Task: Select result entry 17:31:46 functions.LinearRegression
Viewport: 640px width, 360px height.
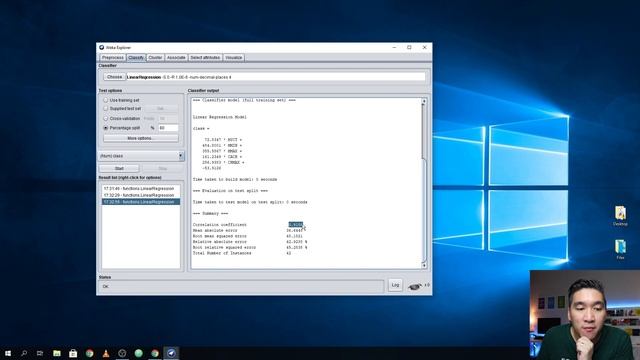Action: pos(141,189)
